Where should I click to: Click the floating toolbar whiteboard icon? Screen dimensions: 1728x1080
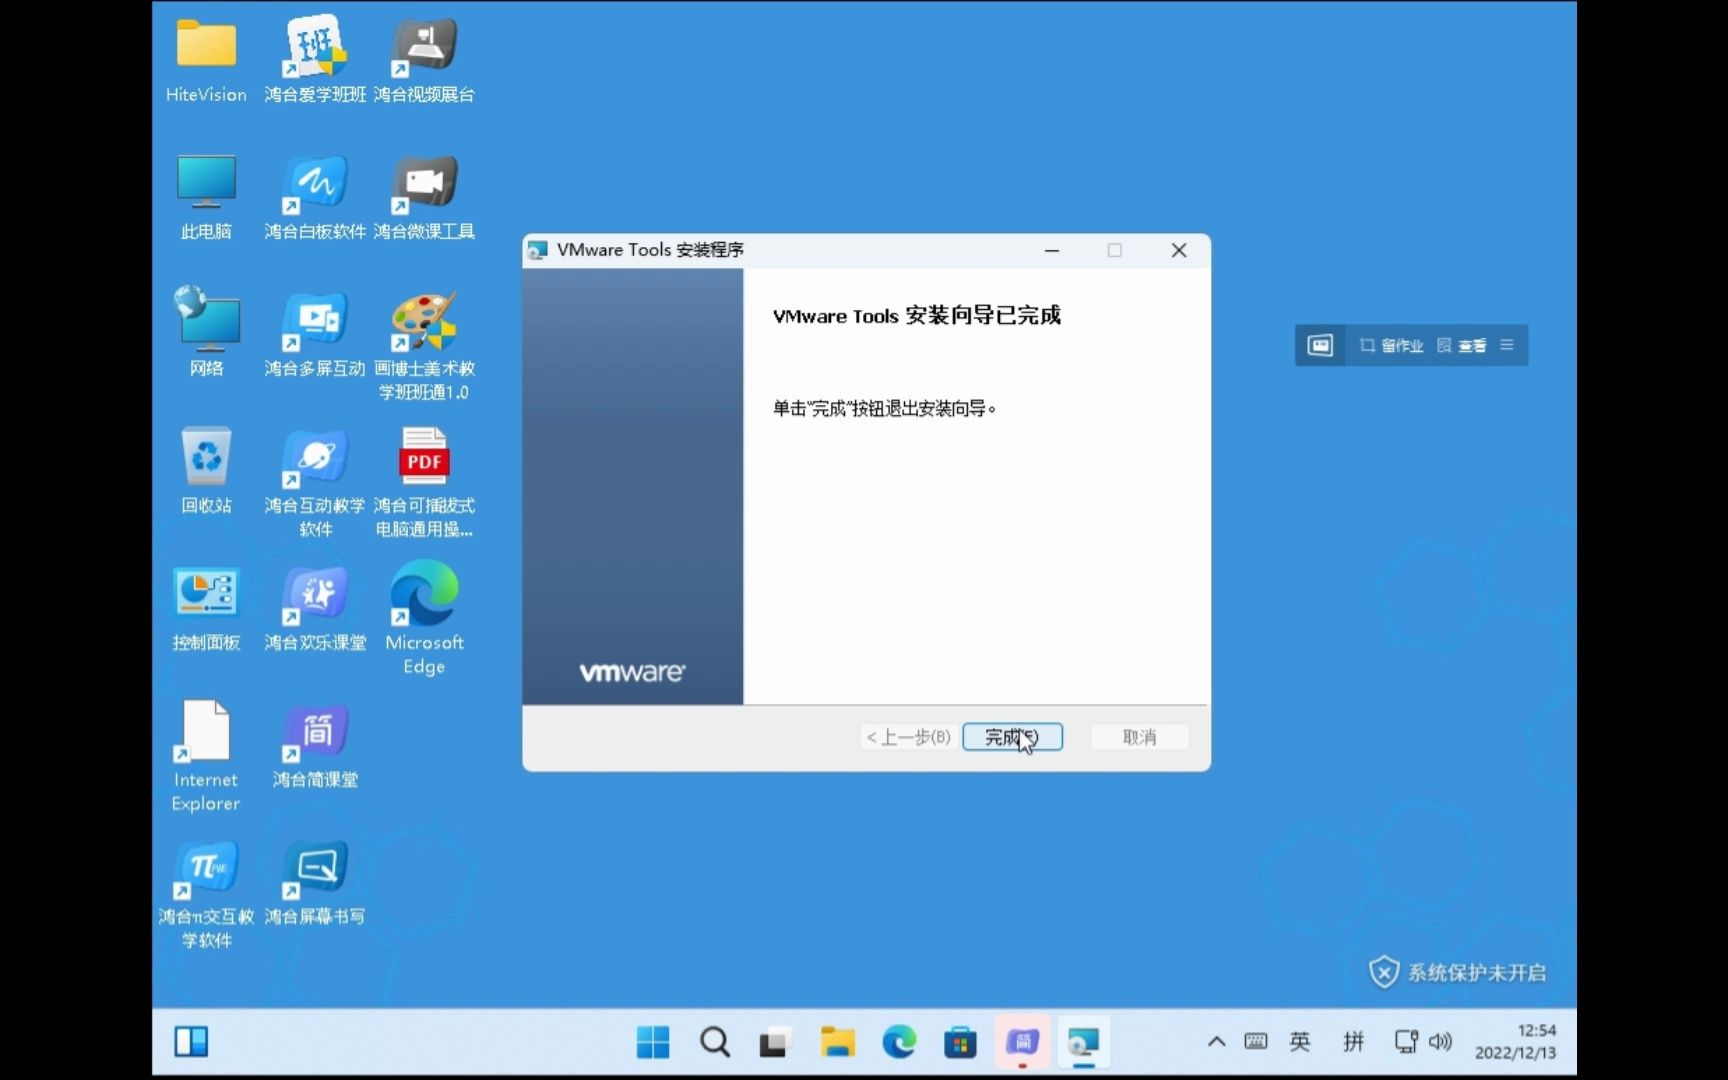1320,345
